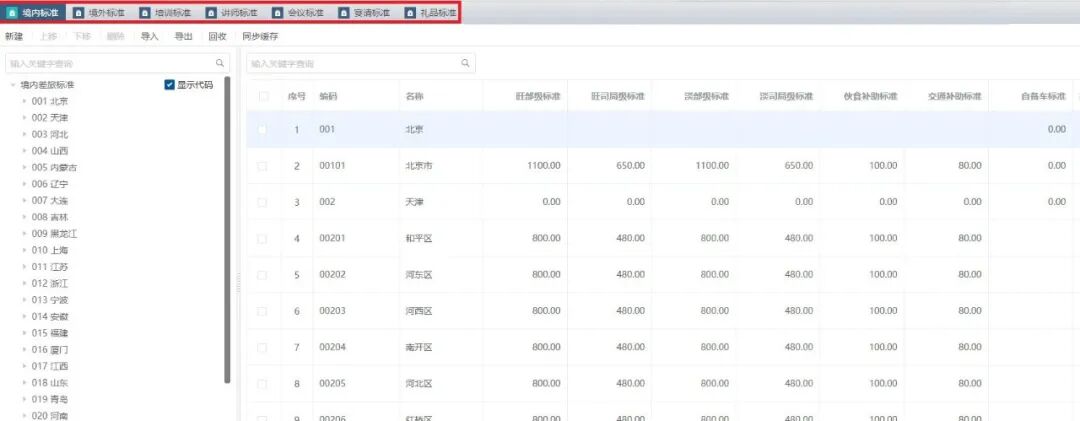Click the tree panel vertical scrollbar
Screen dimensions: 1080x421
(x=227, y=229)
